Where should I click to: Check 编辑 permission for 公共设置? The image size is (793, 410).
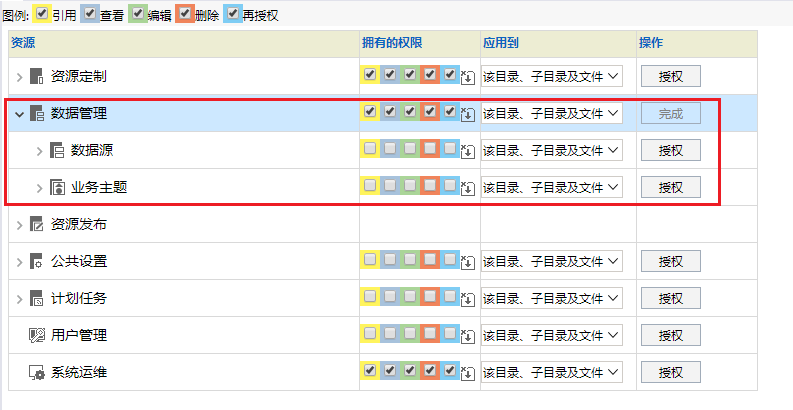410,259
